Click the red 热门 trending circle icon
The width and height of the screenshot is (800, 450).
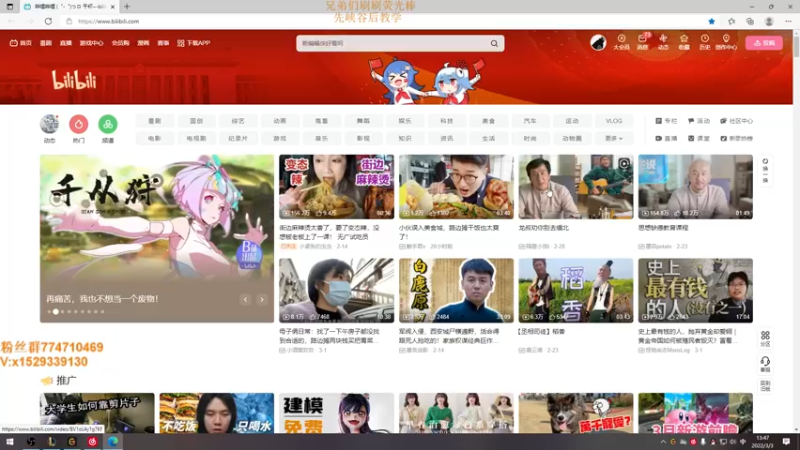point(79,124)
